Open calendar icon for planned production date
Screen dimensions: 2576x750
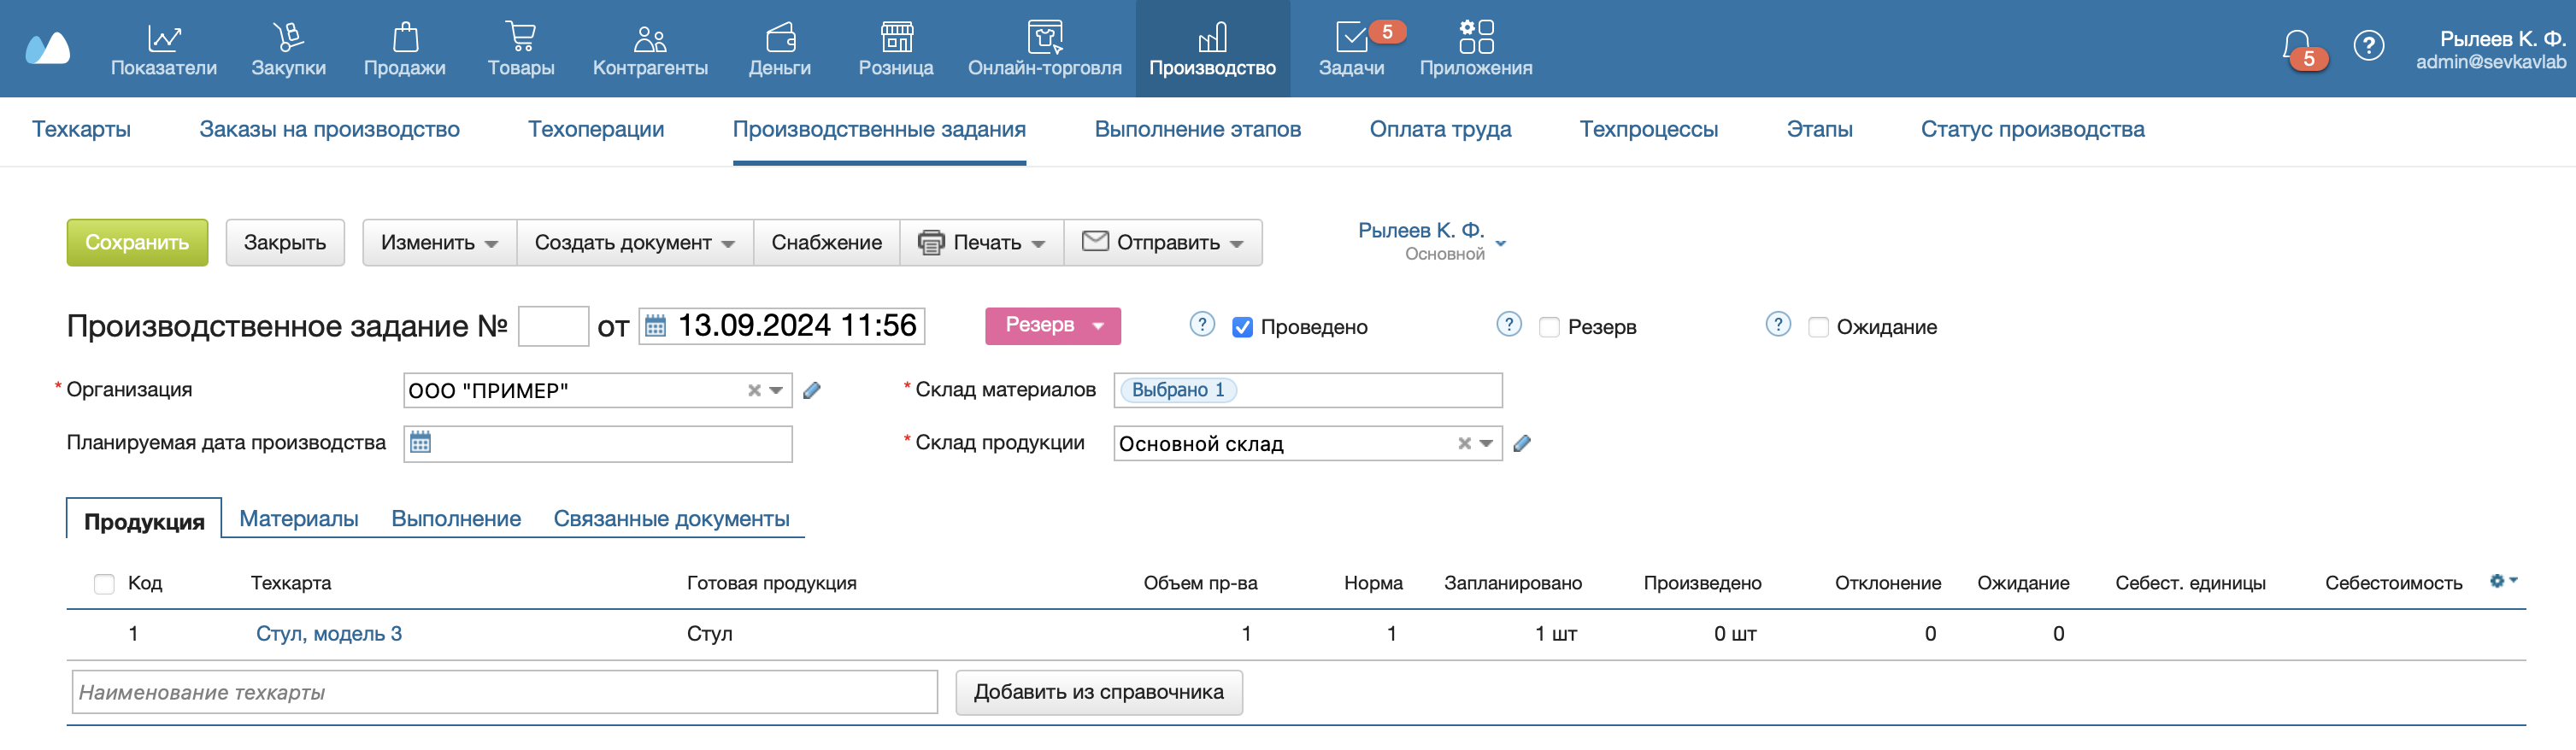[x=420, y=443]
